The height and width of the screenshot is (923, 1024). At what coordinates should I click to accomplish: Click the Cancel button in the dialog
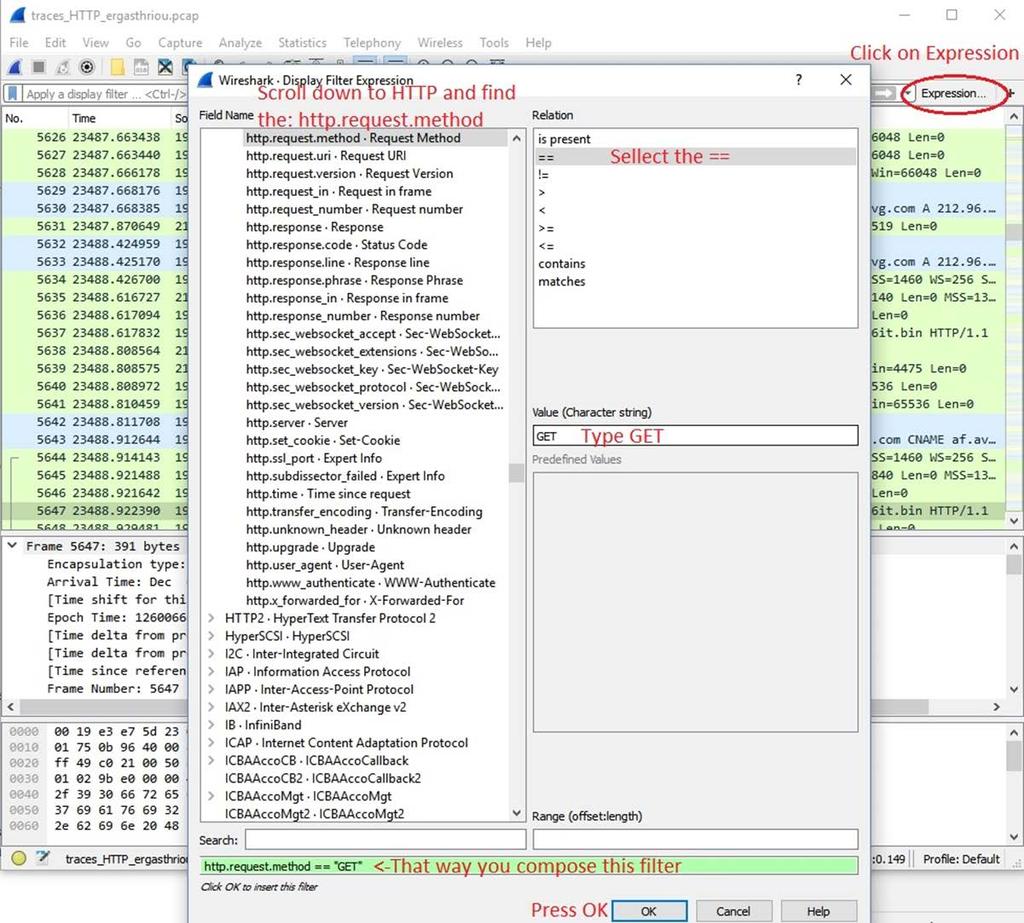tap(733, 911)
